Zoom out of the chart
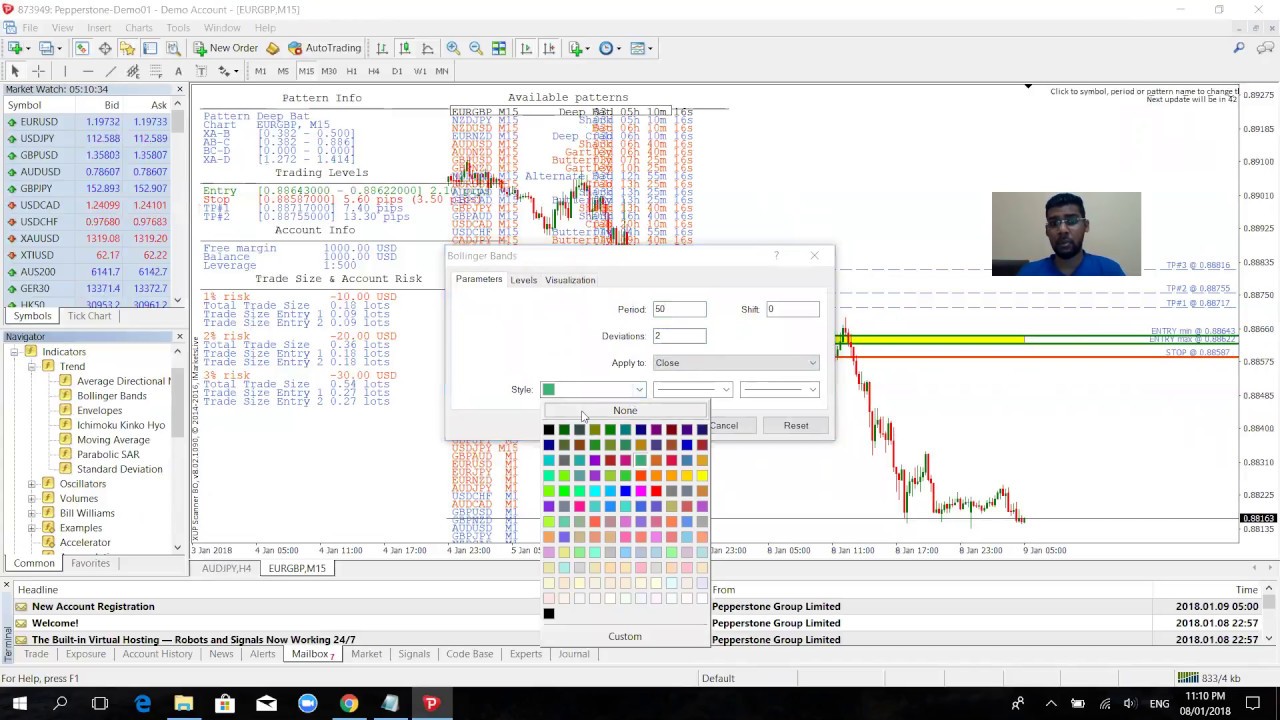1280x720 pixels. (475, 48)
